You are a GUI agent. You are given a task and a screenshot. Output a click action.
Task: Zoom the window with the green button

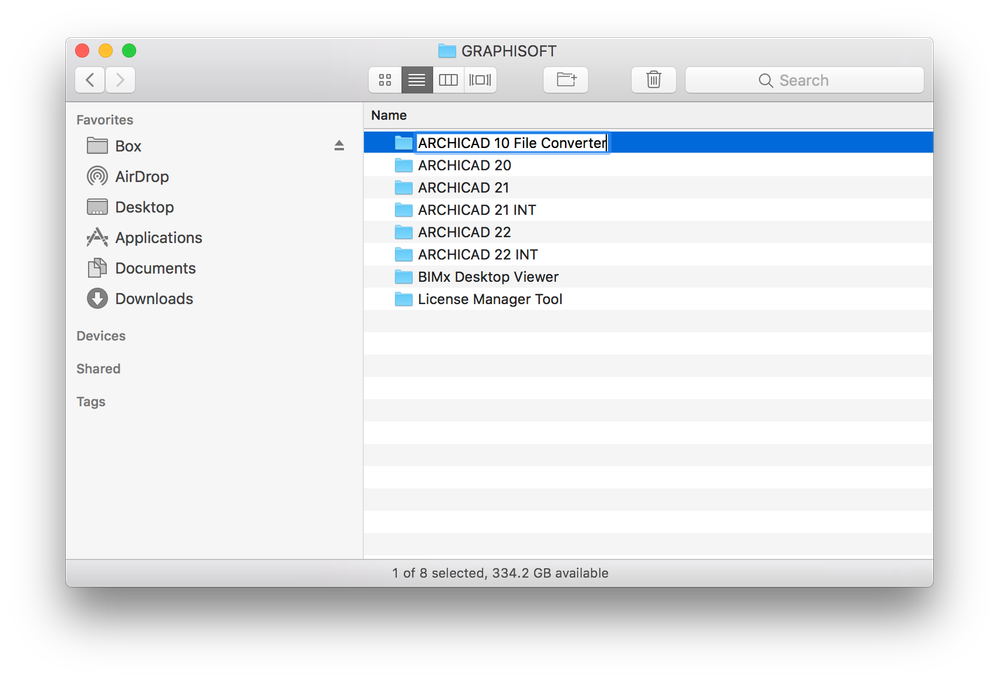[129, 50]
